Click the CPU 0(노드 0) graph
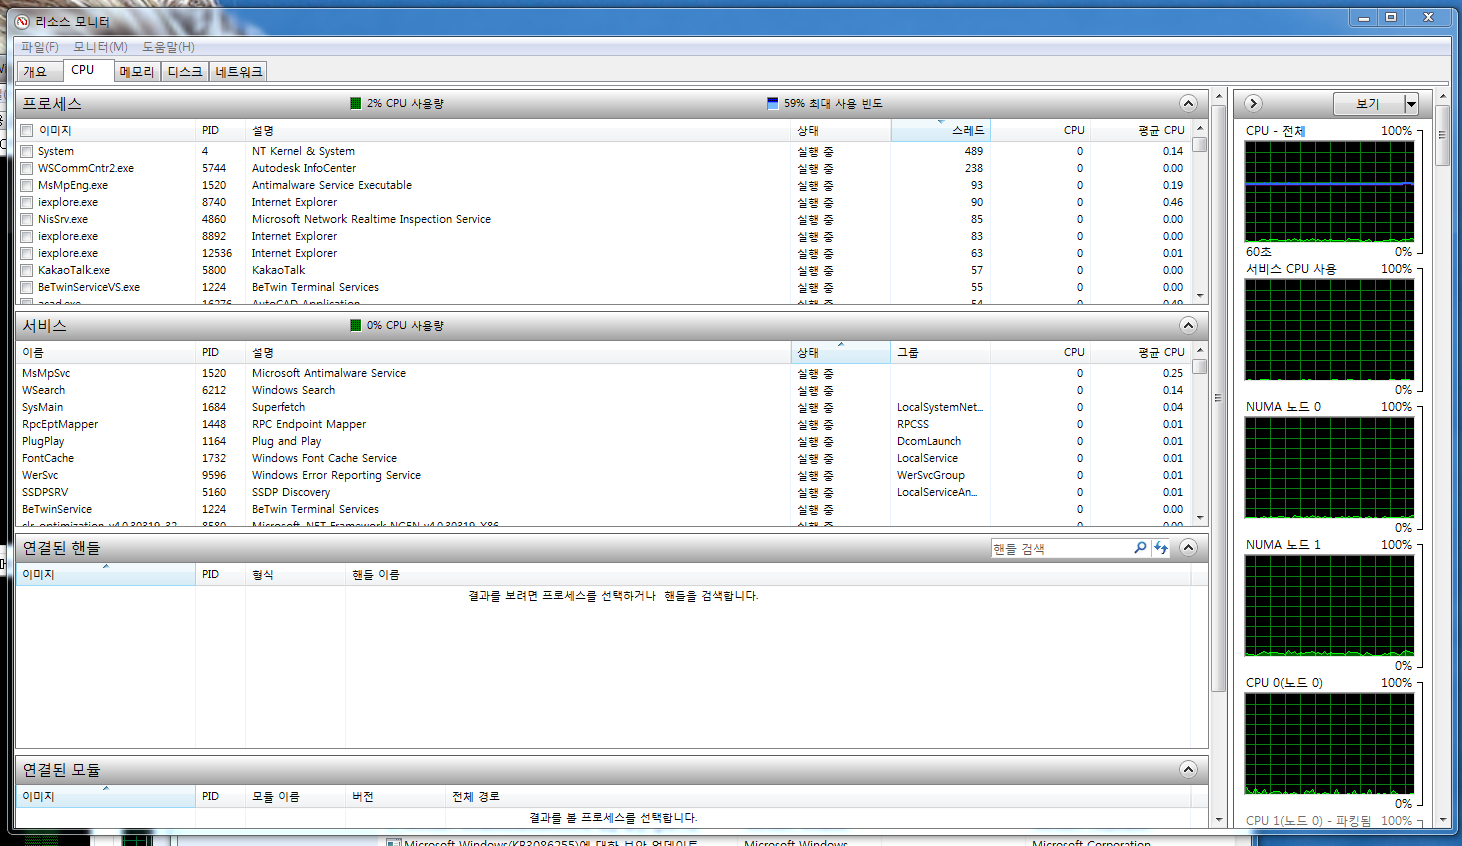 (x=1329, y=743)
